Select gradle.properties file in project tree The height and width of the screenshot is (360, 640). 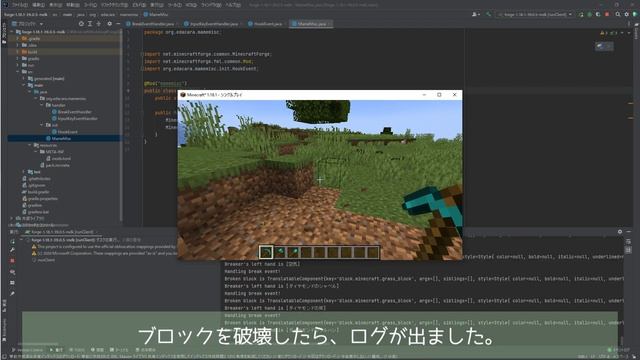pyautogui.click(x=40, y=198)
